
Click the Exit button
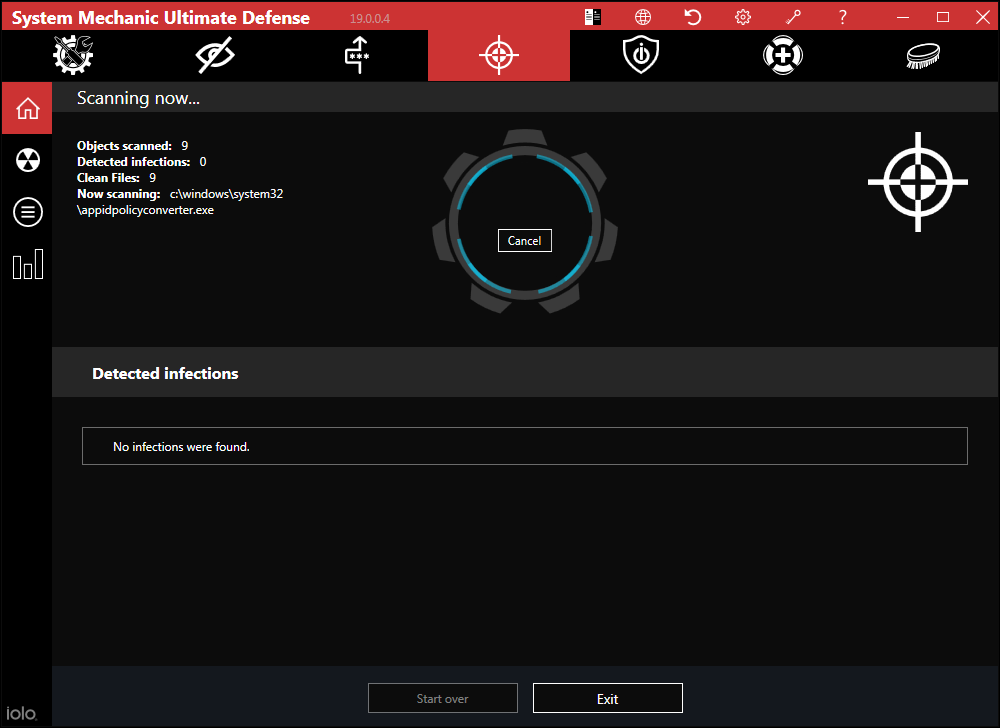[608, 699]
